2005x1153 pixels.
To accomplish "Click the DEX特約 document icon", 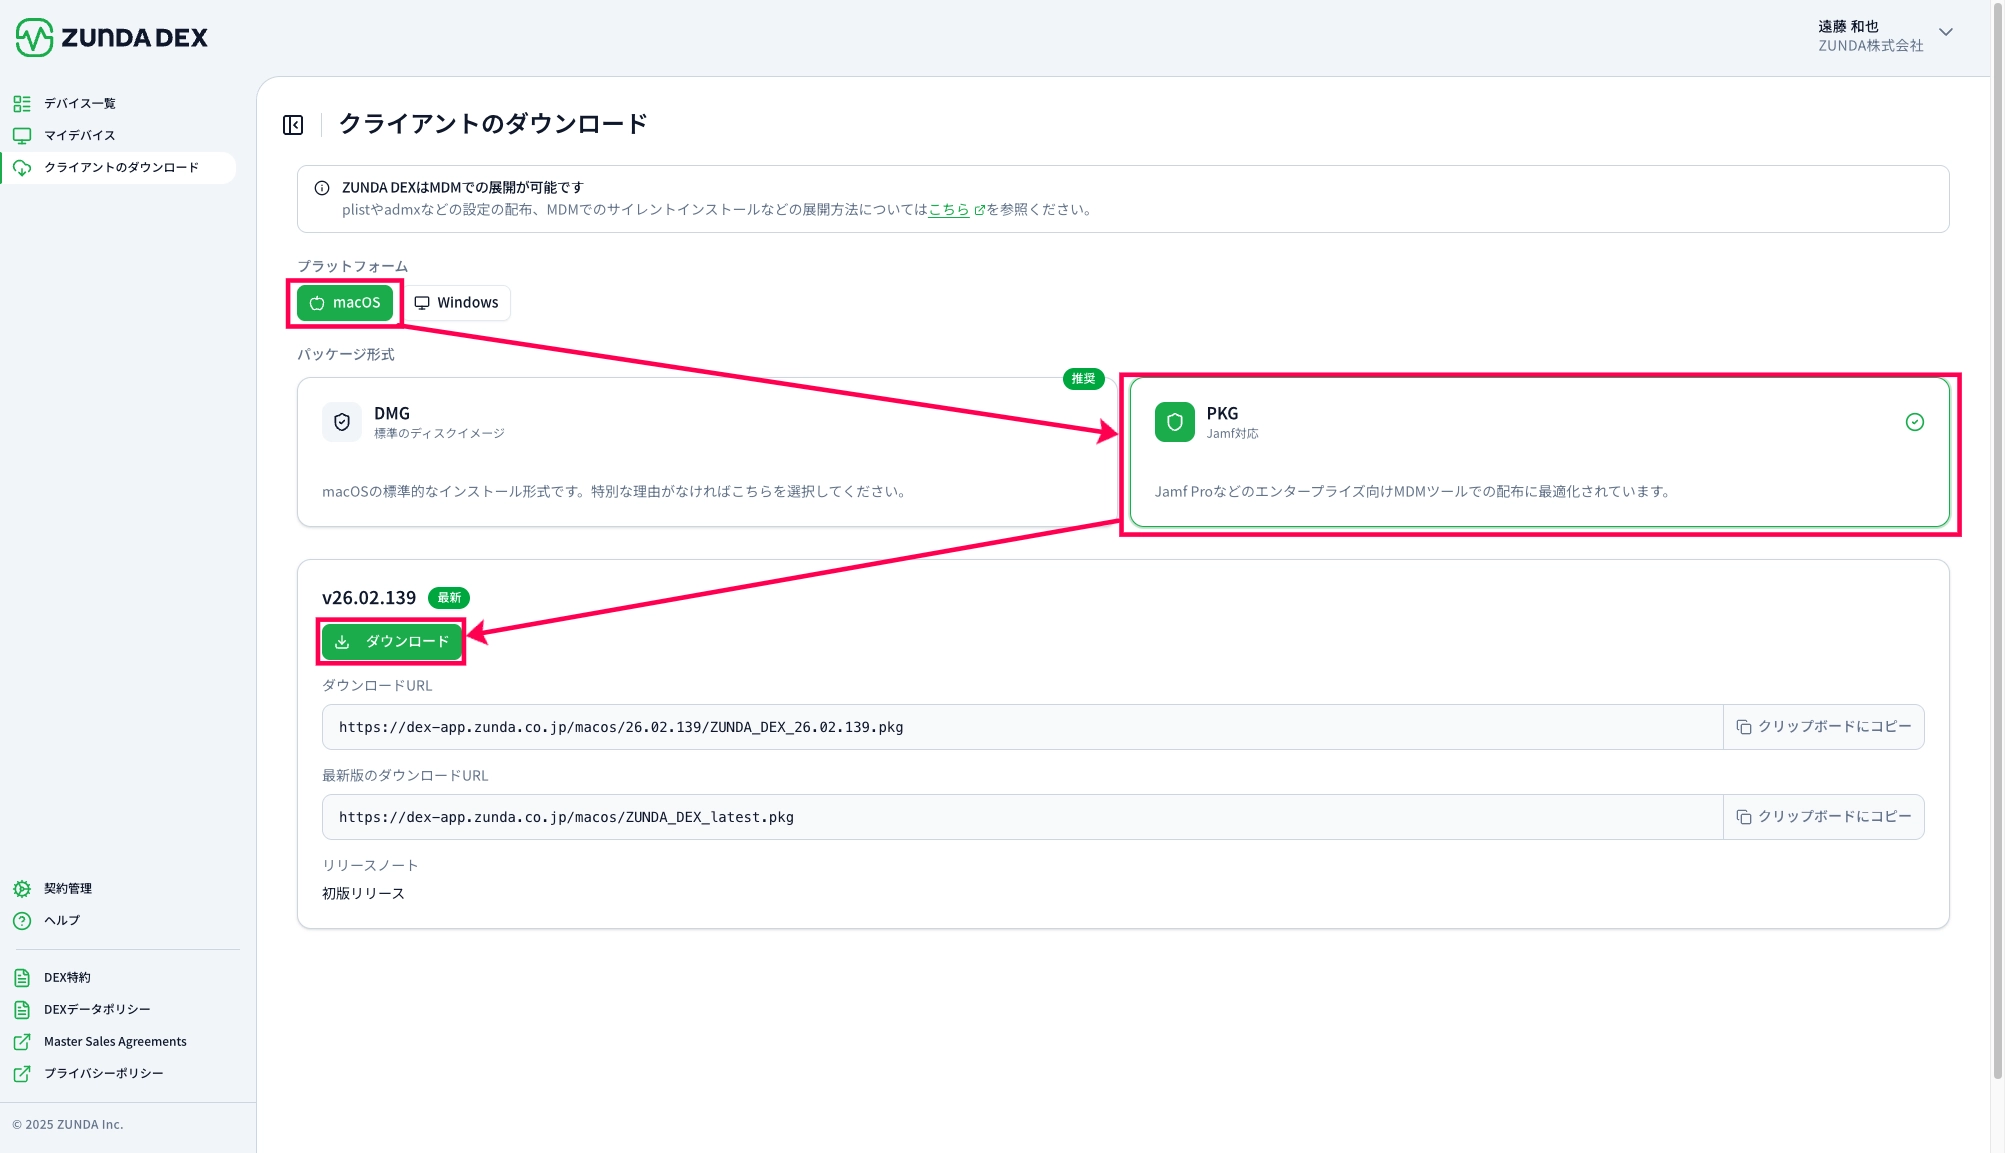I will (x=22, y=978).
